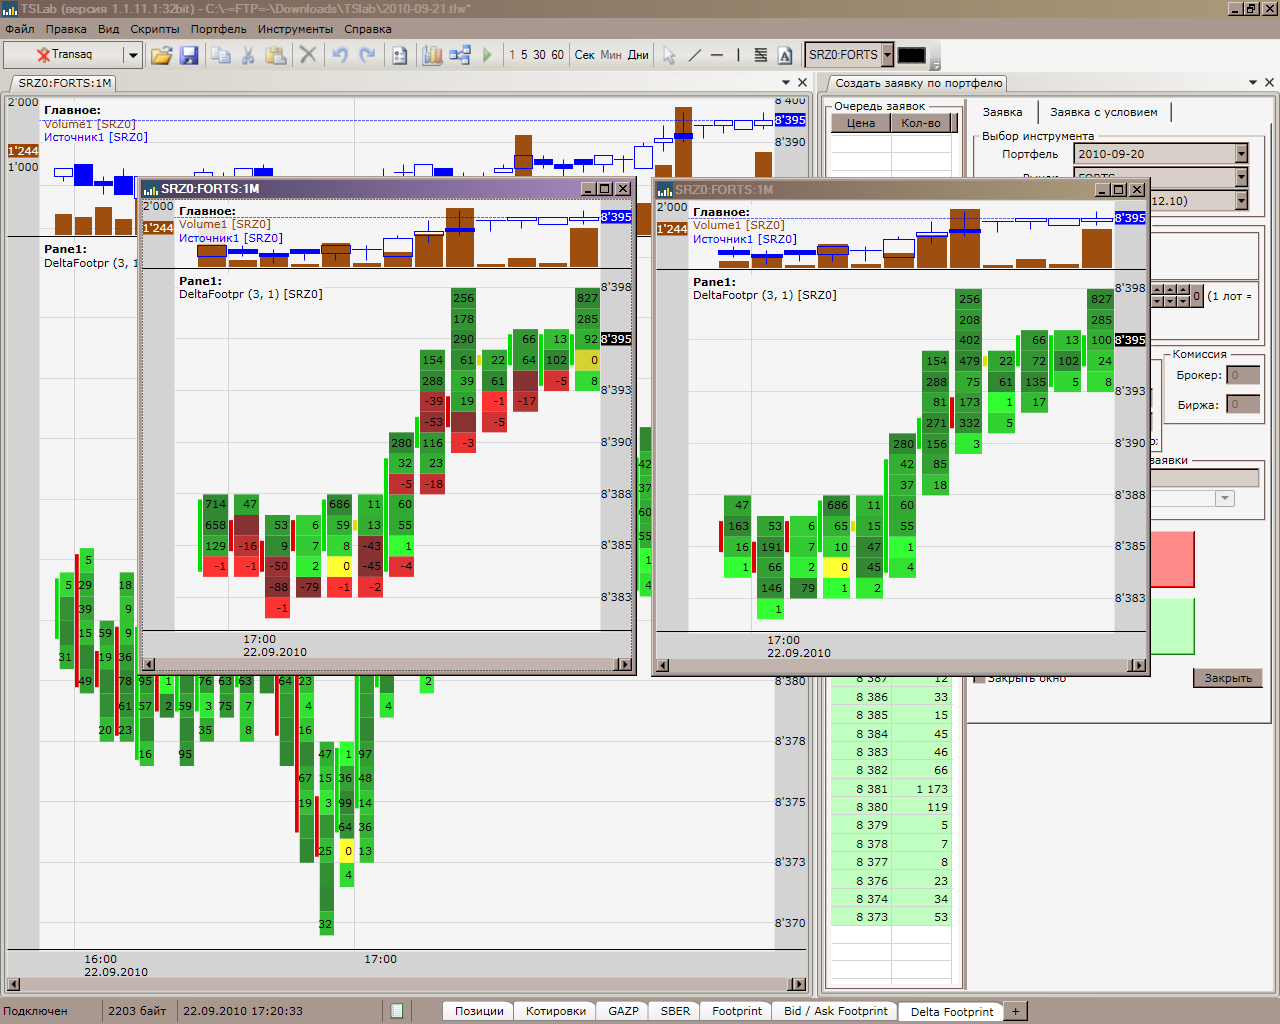The height and width of the screenshot is (1024, 1280).
Task: Switch to the GAZP tab
Action: tap(623, 1011)
